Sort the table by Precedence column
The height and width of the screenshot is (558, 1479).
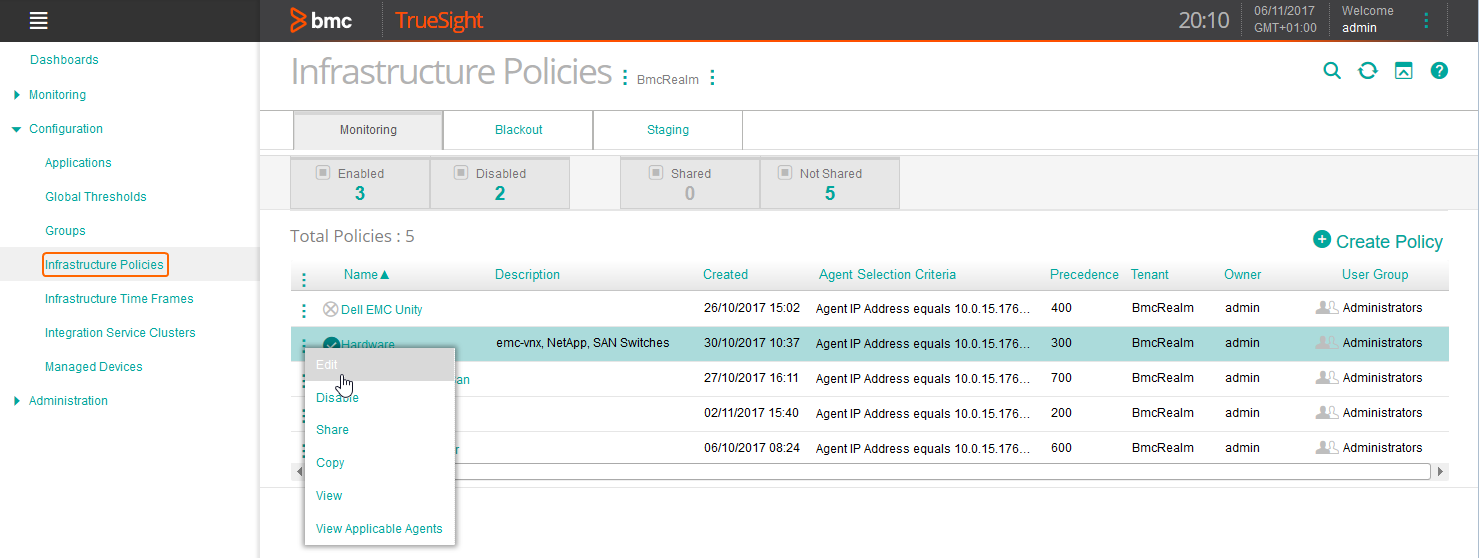click(x=1084, y=275)
